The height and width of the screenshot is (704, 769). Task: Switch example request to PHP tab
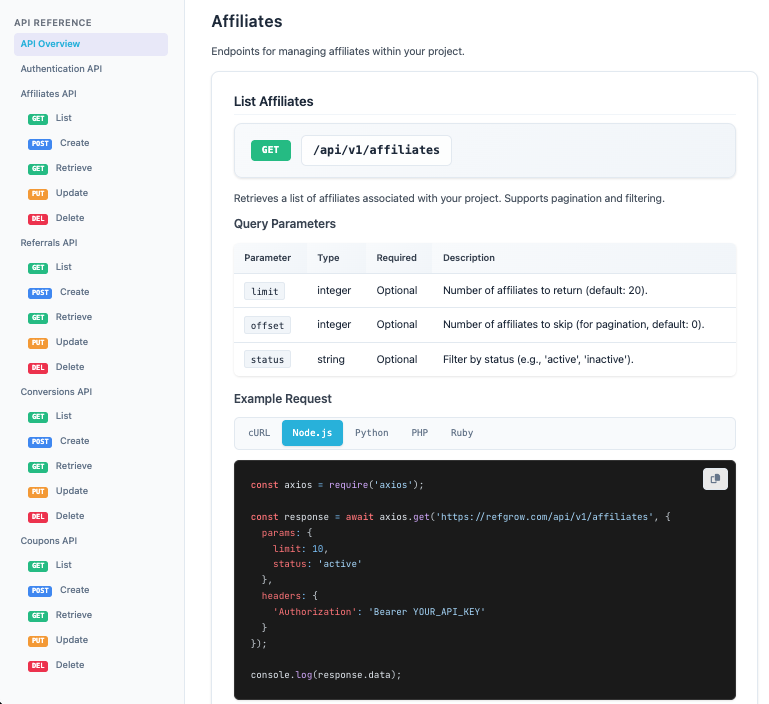[419, 433]
